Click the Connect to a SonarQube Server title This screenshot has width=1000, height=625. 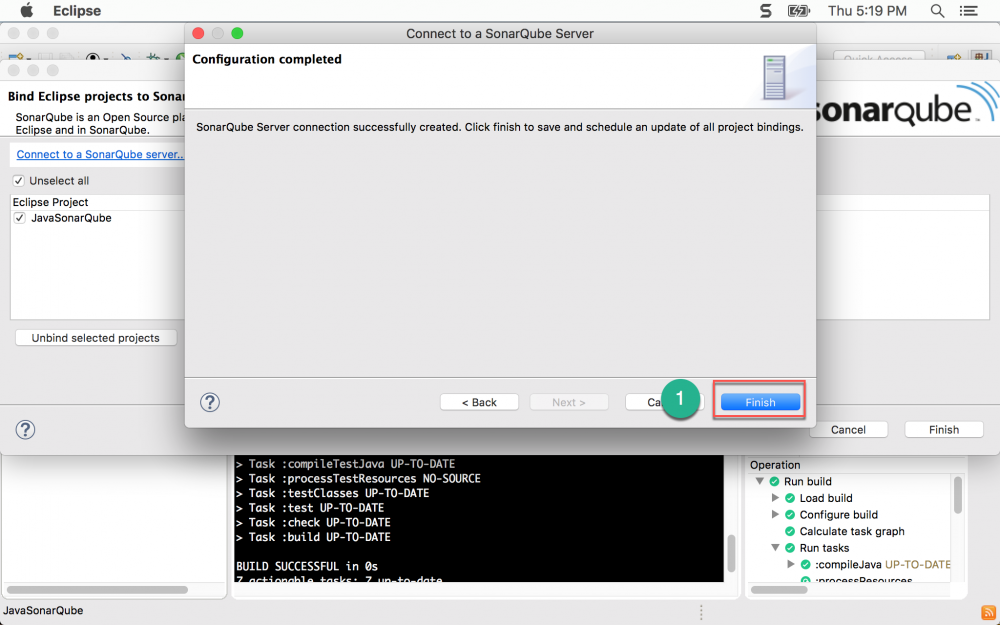point(499,33)
